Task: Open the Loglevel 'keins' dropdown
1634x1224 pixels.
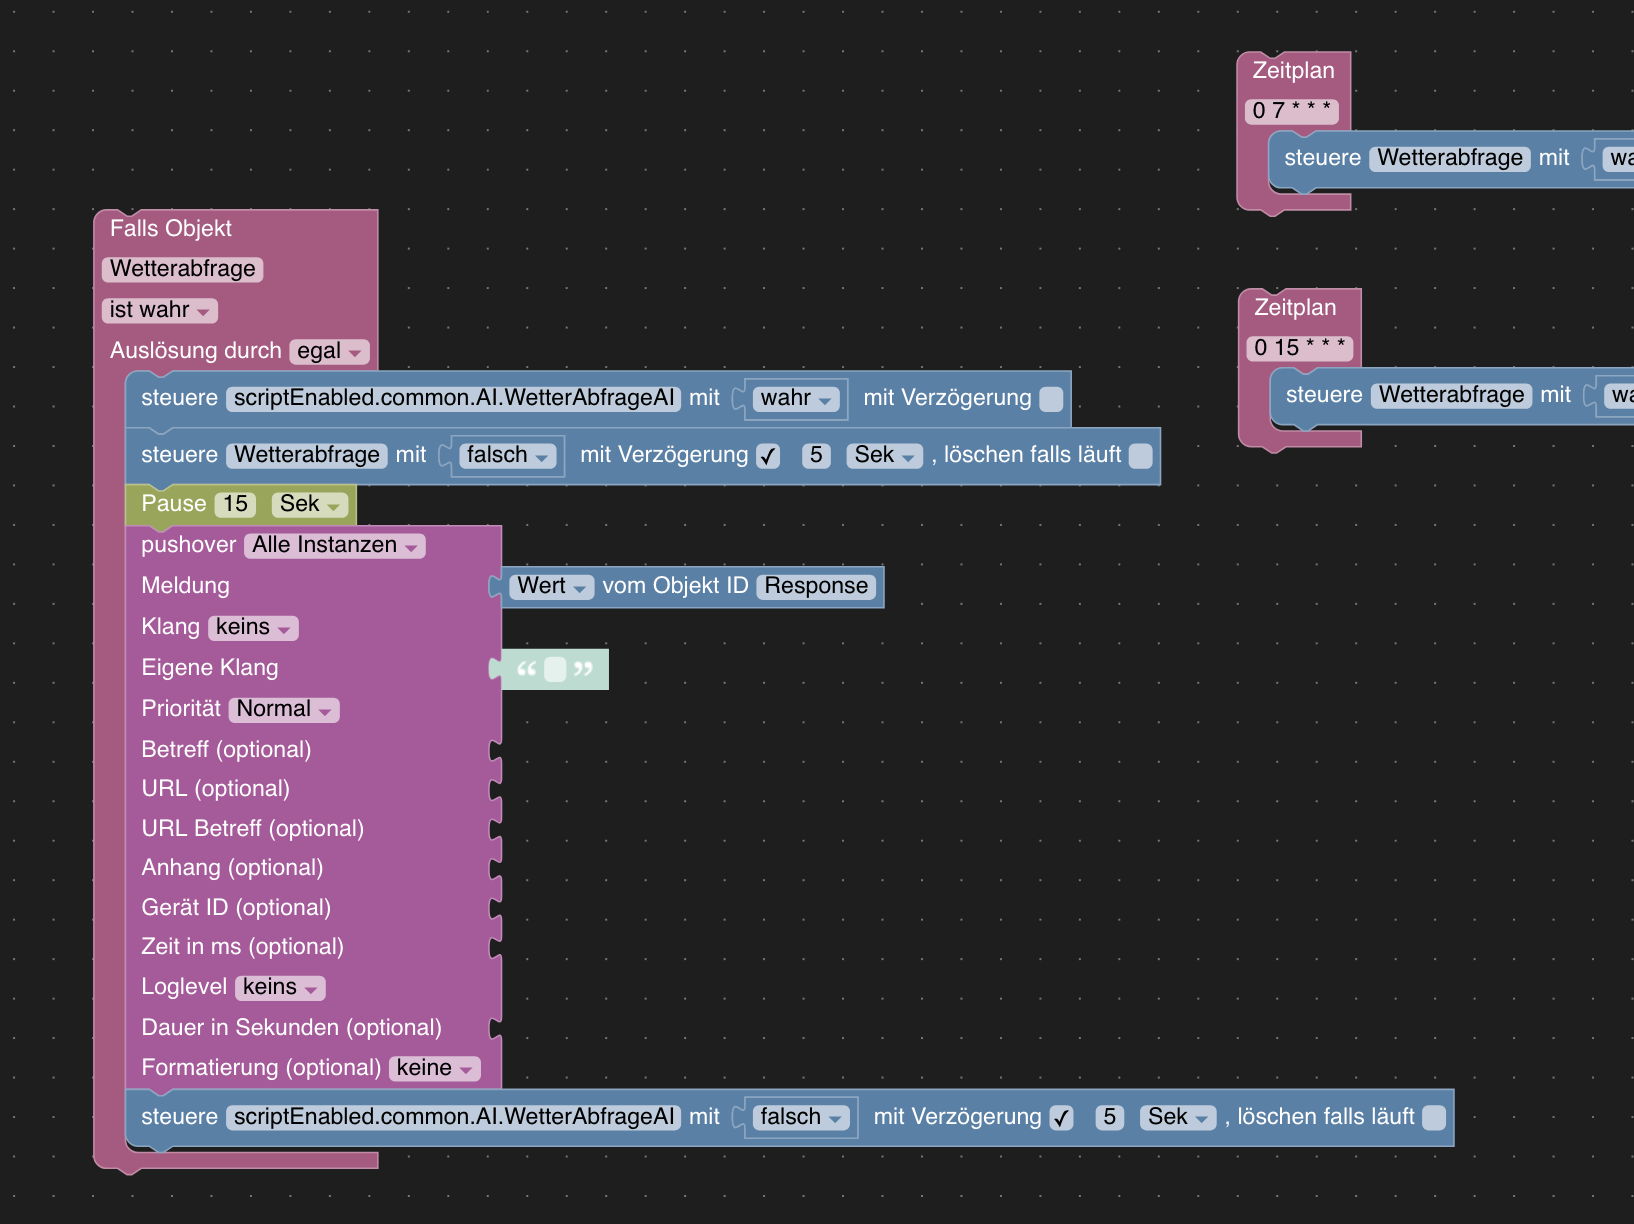Action: point(280,987)
